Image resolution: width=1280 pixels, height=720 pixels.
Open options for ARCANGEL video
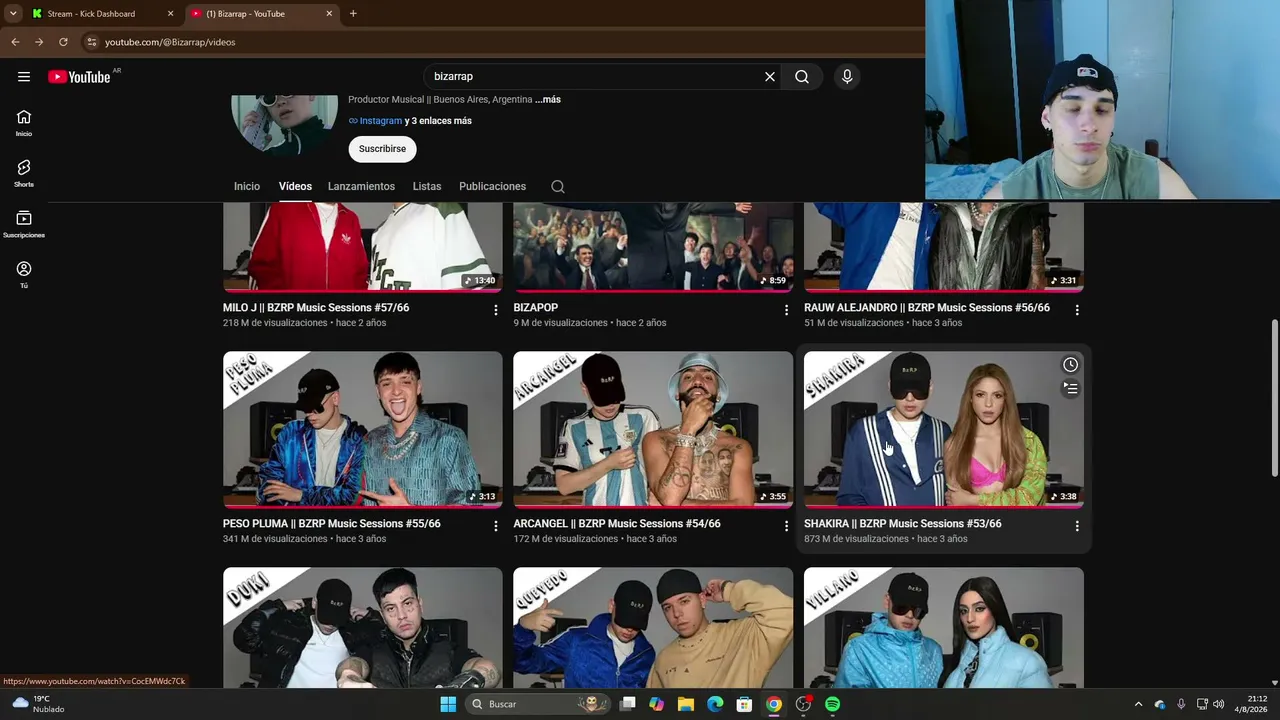pyautogui.click(x=786, y=526)
